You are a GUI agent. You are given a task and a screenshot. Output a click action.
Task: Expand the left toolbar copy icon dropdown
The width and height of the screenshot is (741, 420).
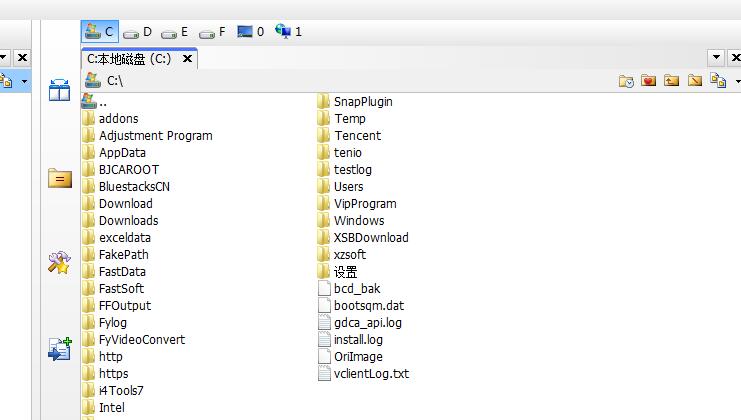pyautogui.click(x=24, y=81)
